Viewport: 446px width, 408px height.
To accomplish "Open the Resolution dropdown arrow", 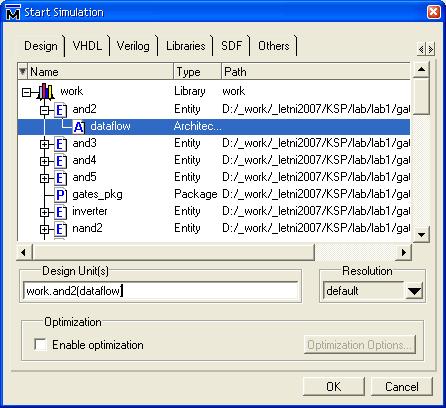I will 414,291.
